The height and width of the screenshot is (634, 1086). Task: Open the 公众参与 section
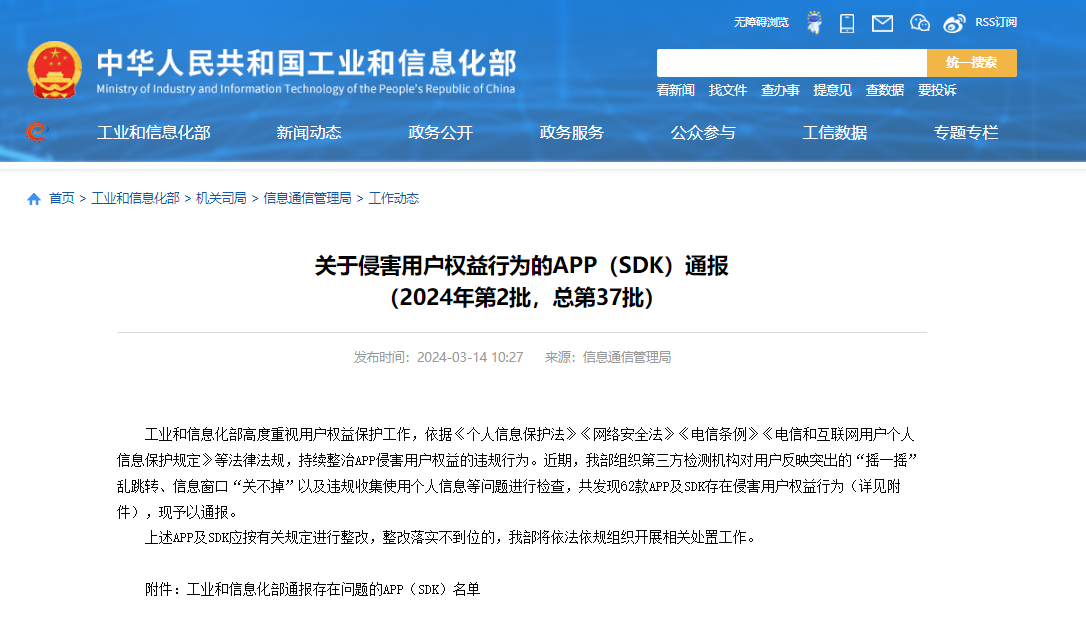704,131
